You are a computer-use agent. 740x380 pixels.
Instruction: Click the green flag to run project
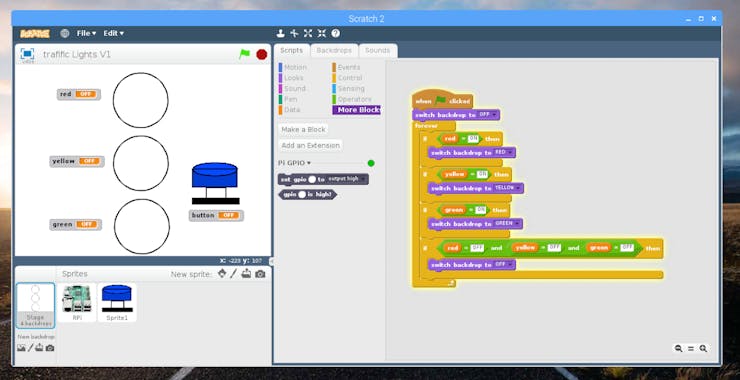click(x=244, y=54)
